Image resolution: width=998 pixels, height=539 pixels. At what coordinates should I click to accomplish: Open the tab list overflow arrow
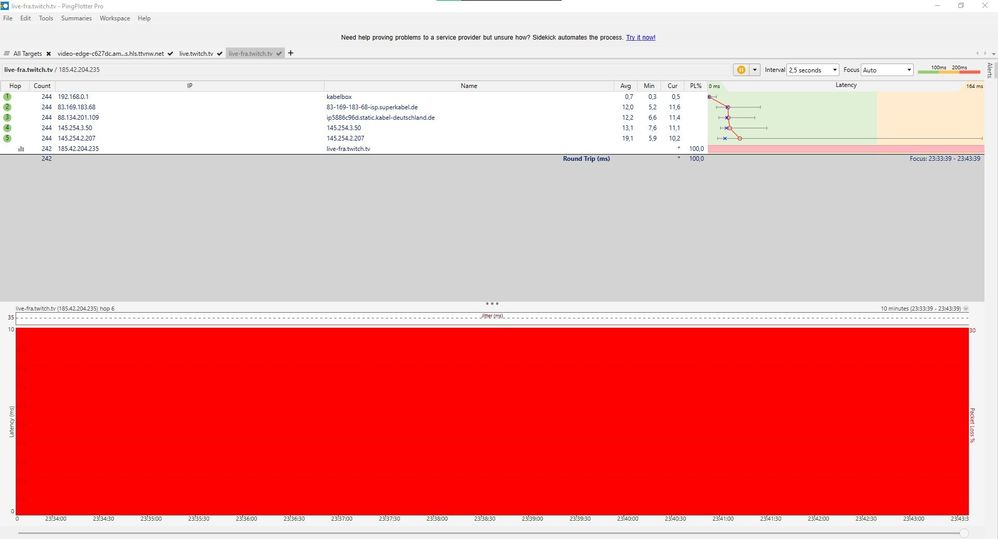click(994, 53)
